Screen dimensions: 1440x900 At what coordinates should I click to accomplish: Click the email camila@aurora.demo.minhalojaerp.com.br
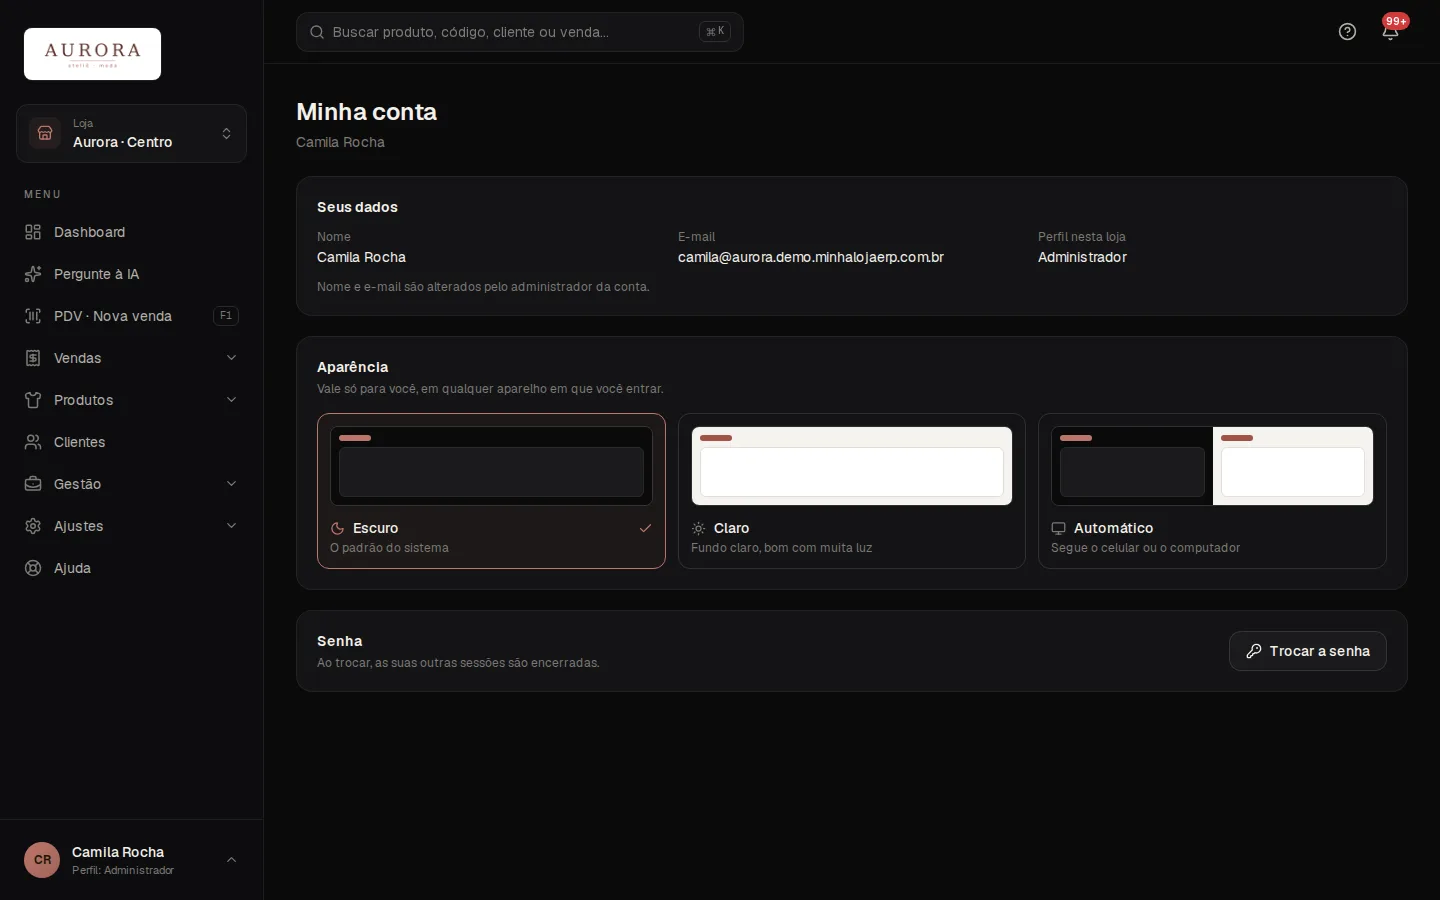click(811, 257)
